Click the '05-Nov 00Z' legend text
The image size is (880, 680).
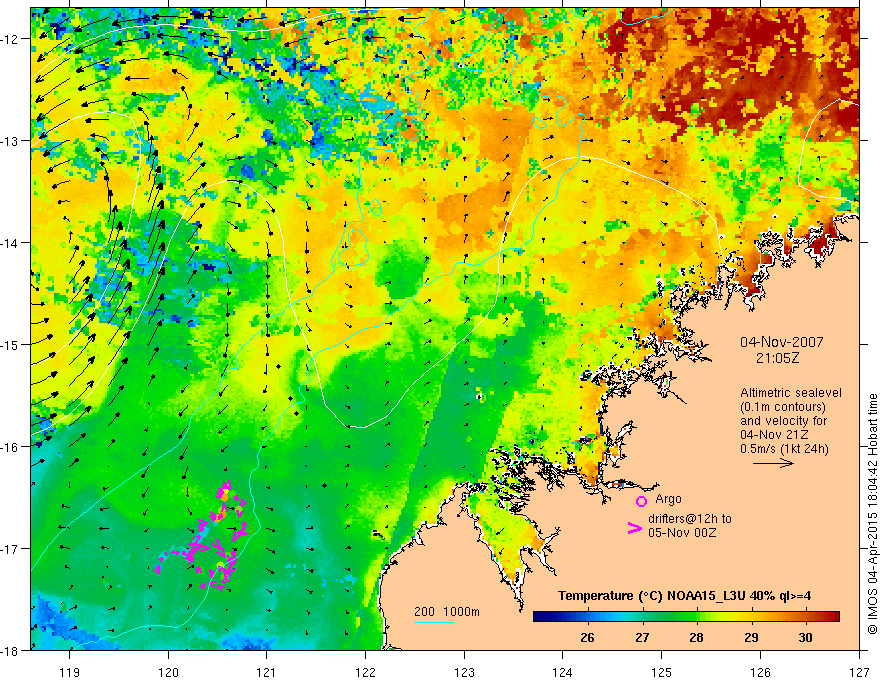pyautogui.click(x=682, y=532)
